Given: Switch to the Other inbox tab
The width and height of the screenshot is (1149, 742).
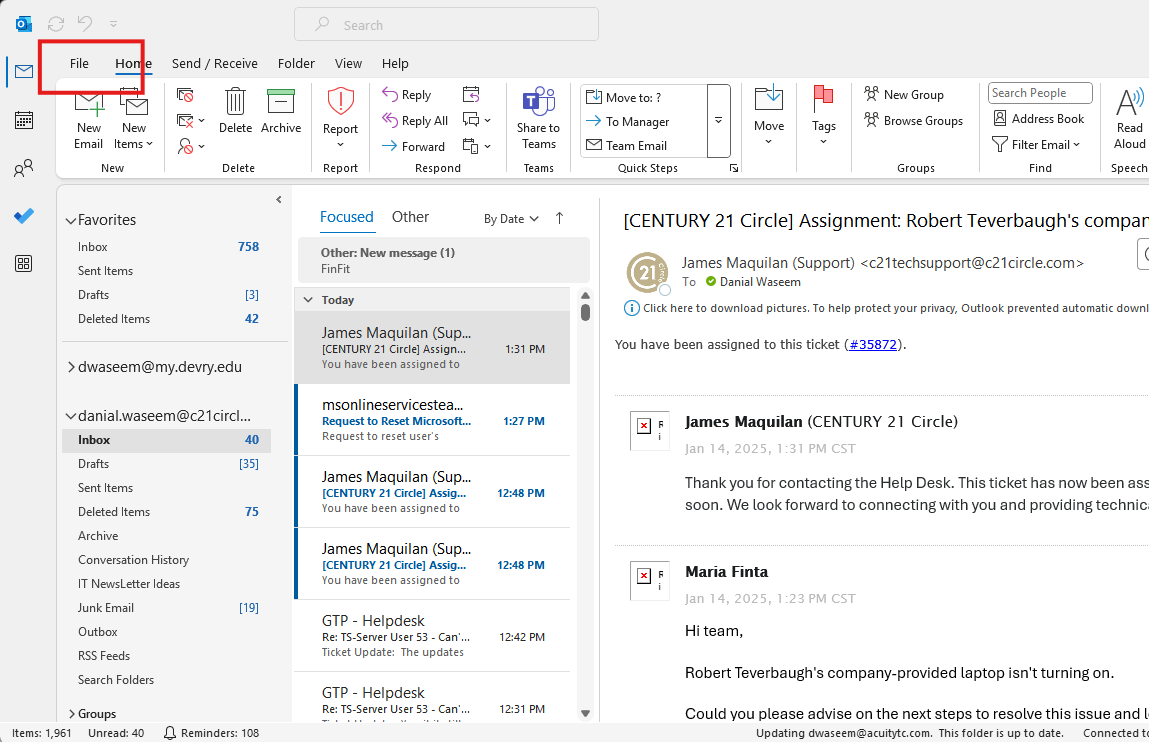Looking at the screenshot, I should pos(410,217).
